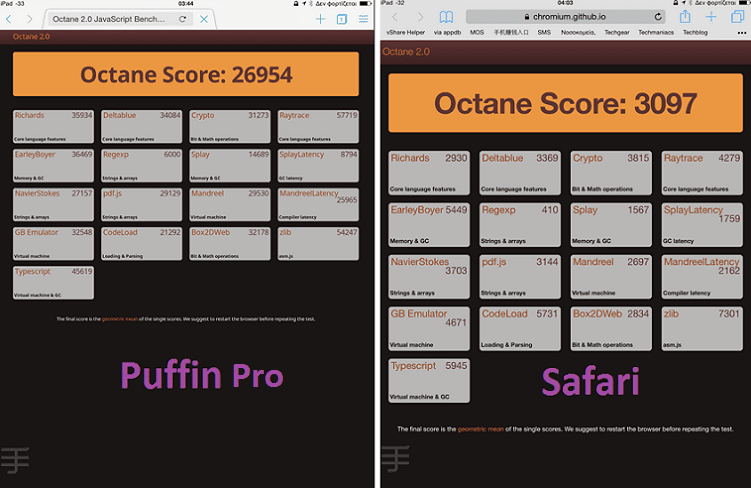Select Crypto 31273 result box

229,126
